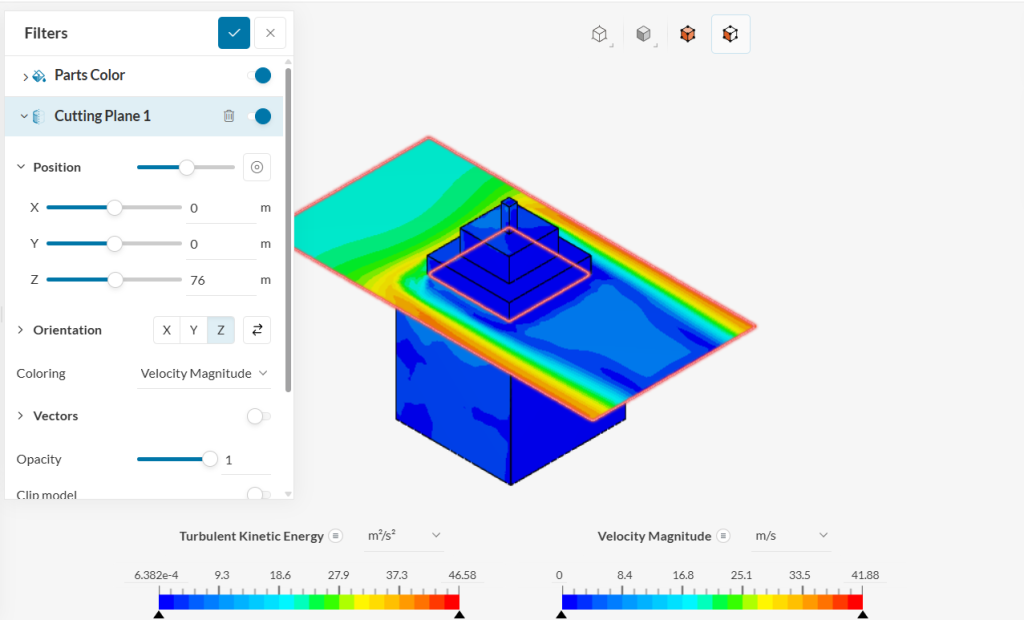Enable the Vectors toggle

pyautogui.click(x=258, y=416)
